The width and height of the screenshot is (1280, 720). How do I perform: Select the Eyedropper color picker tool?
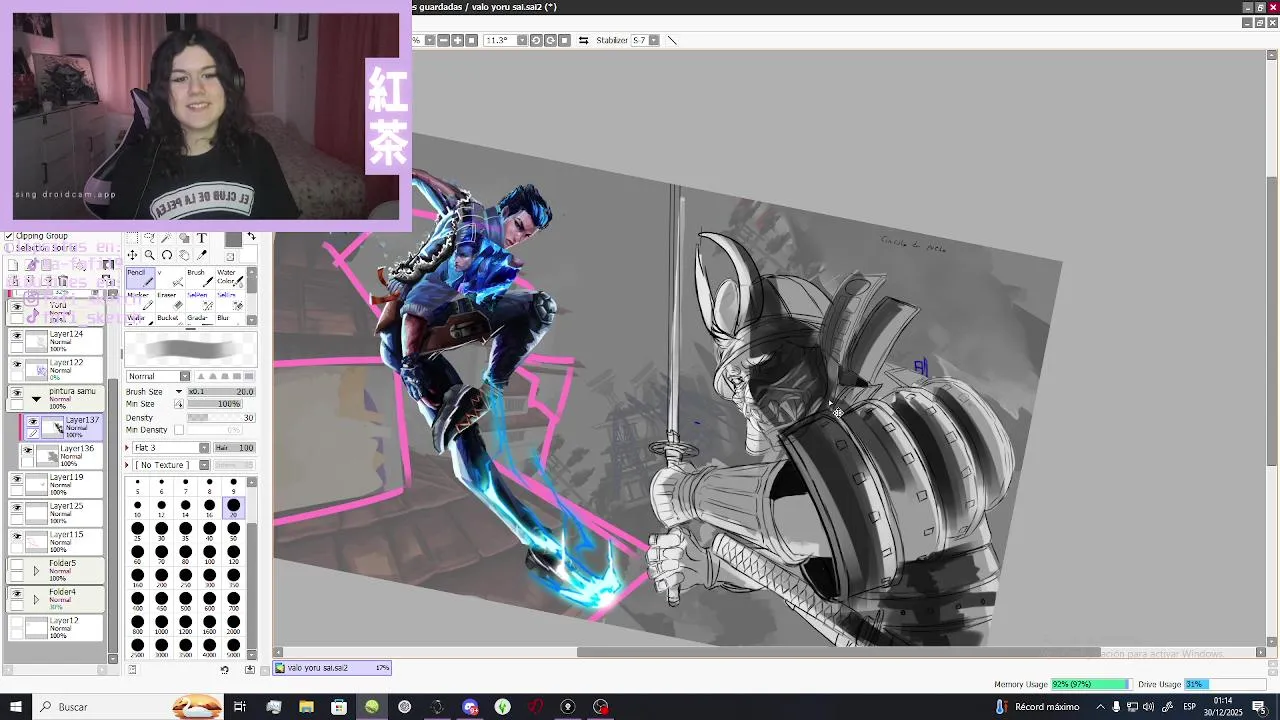201,255
